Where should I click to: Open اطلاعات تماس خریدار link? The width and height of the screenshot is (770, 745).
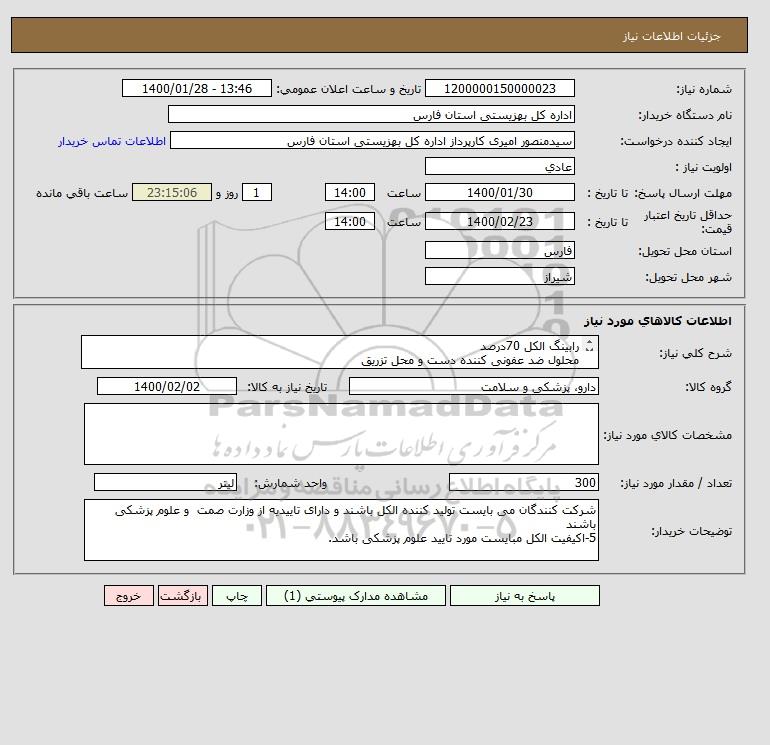click(112, 141)
